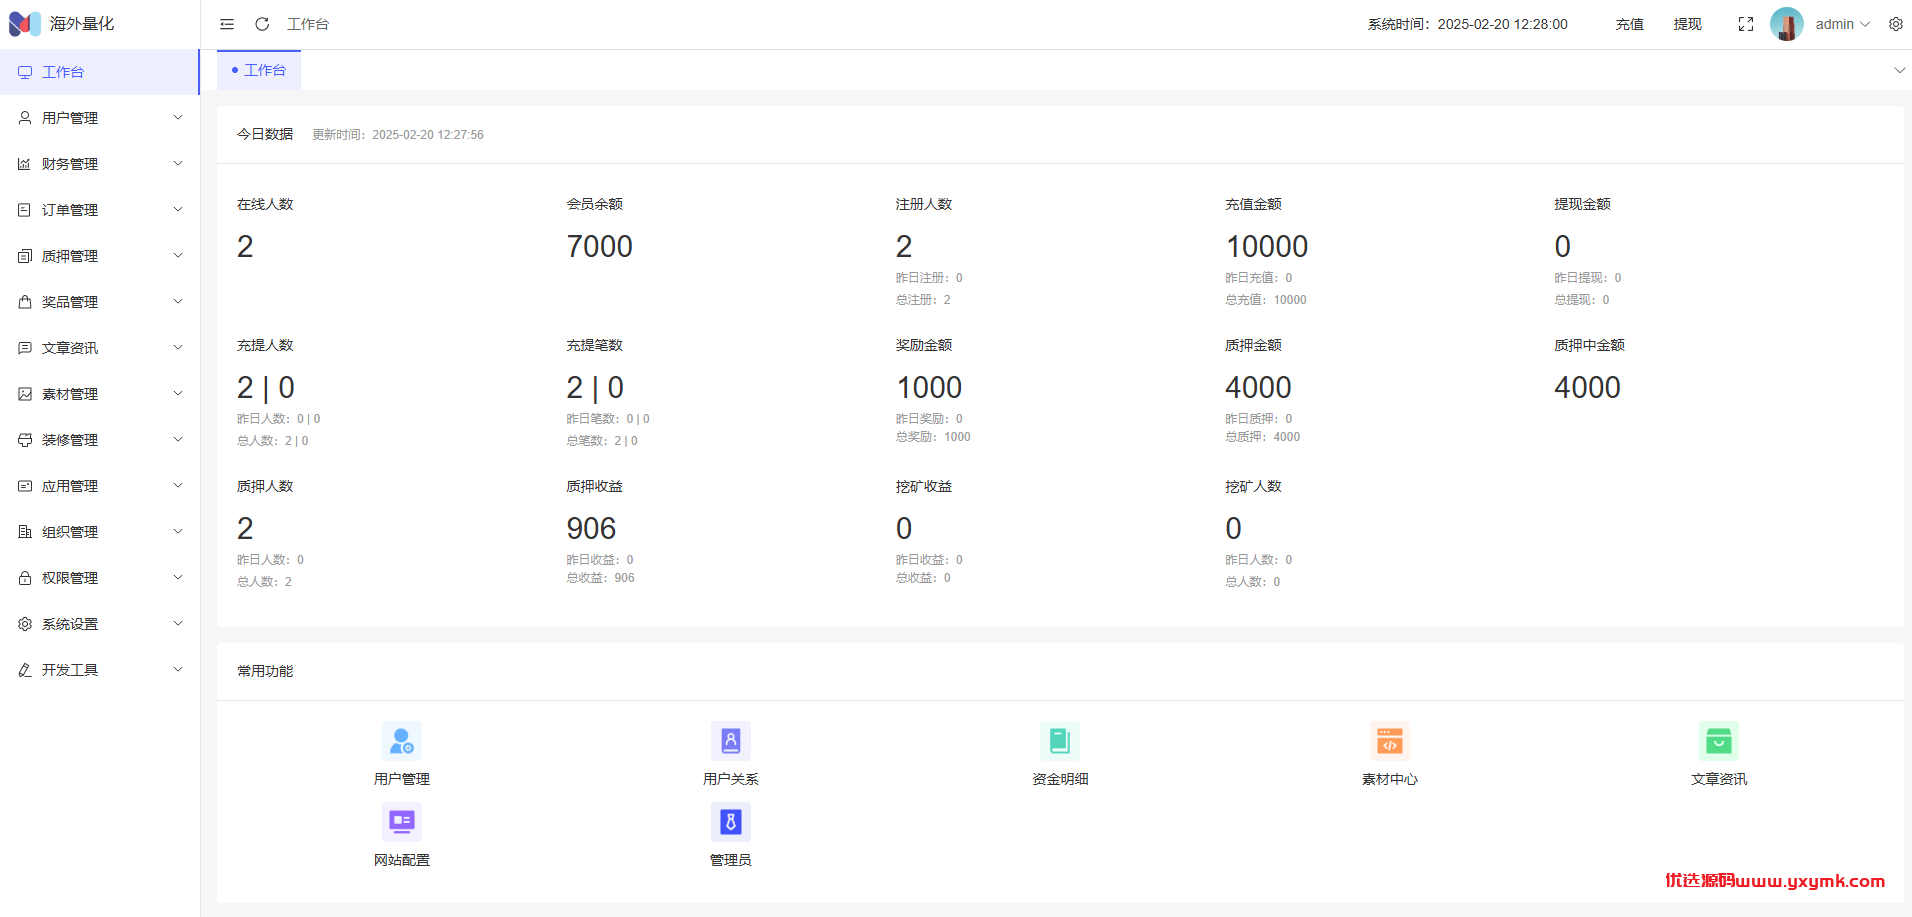The image size is (1912, 917).
Task: Open the admin account dropdown
Action: point(1843,24)
